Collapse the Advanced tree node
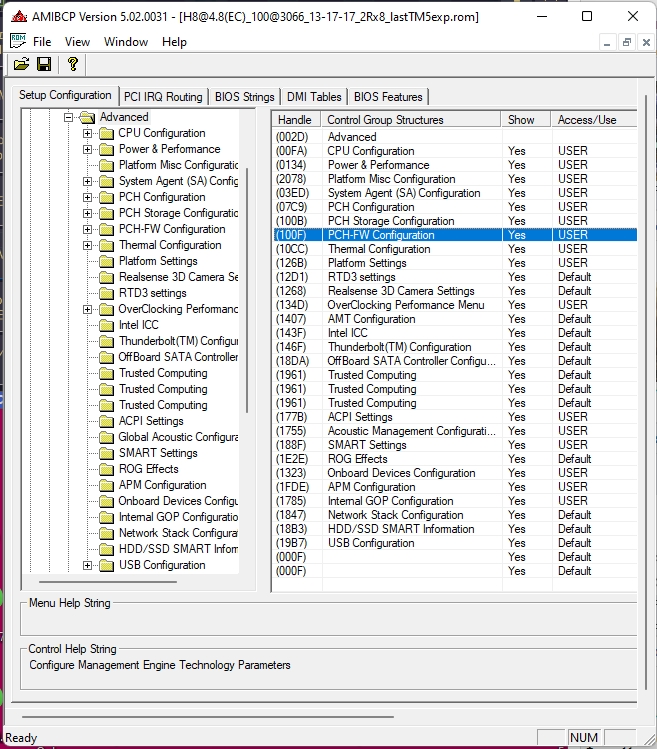The width and height of the screenshot is (657, 749). (68, 117)
